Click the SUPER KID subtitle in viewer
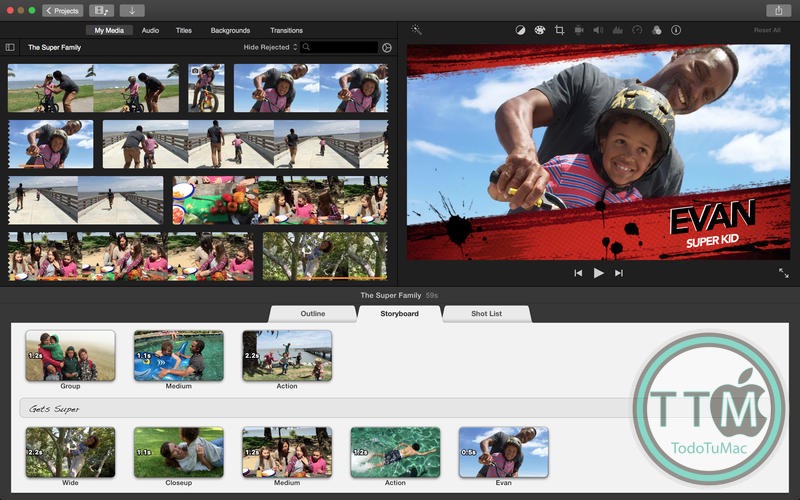The image size is (800, 500). pyautogui.click(x=712, y=241)
